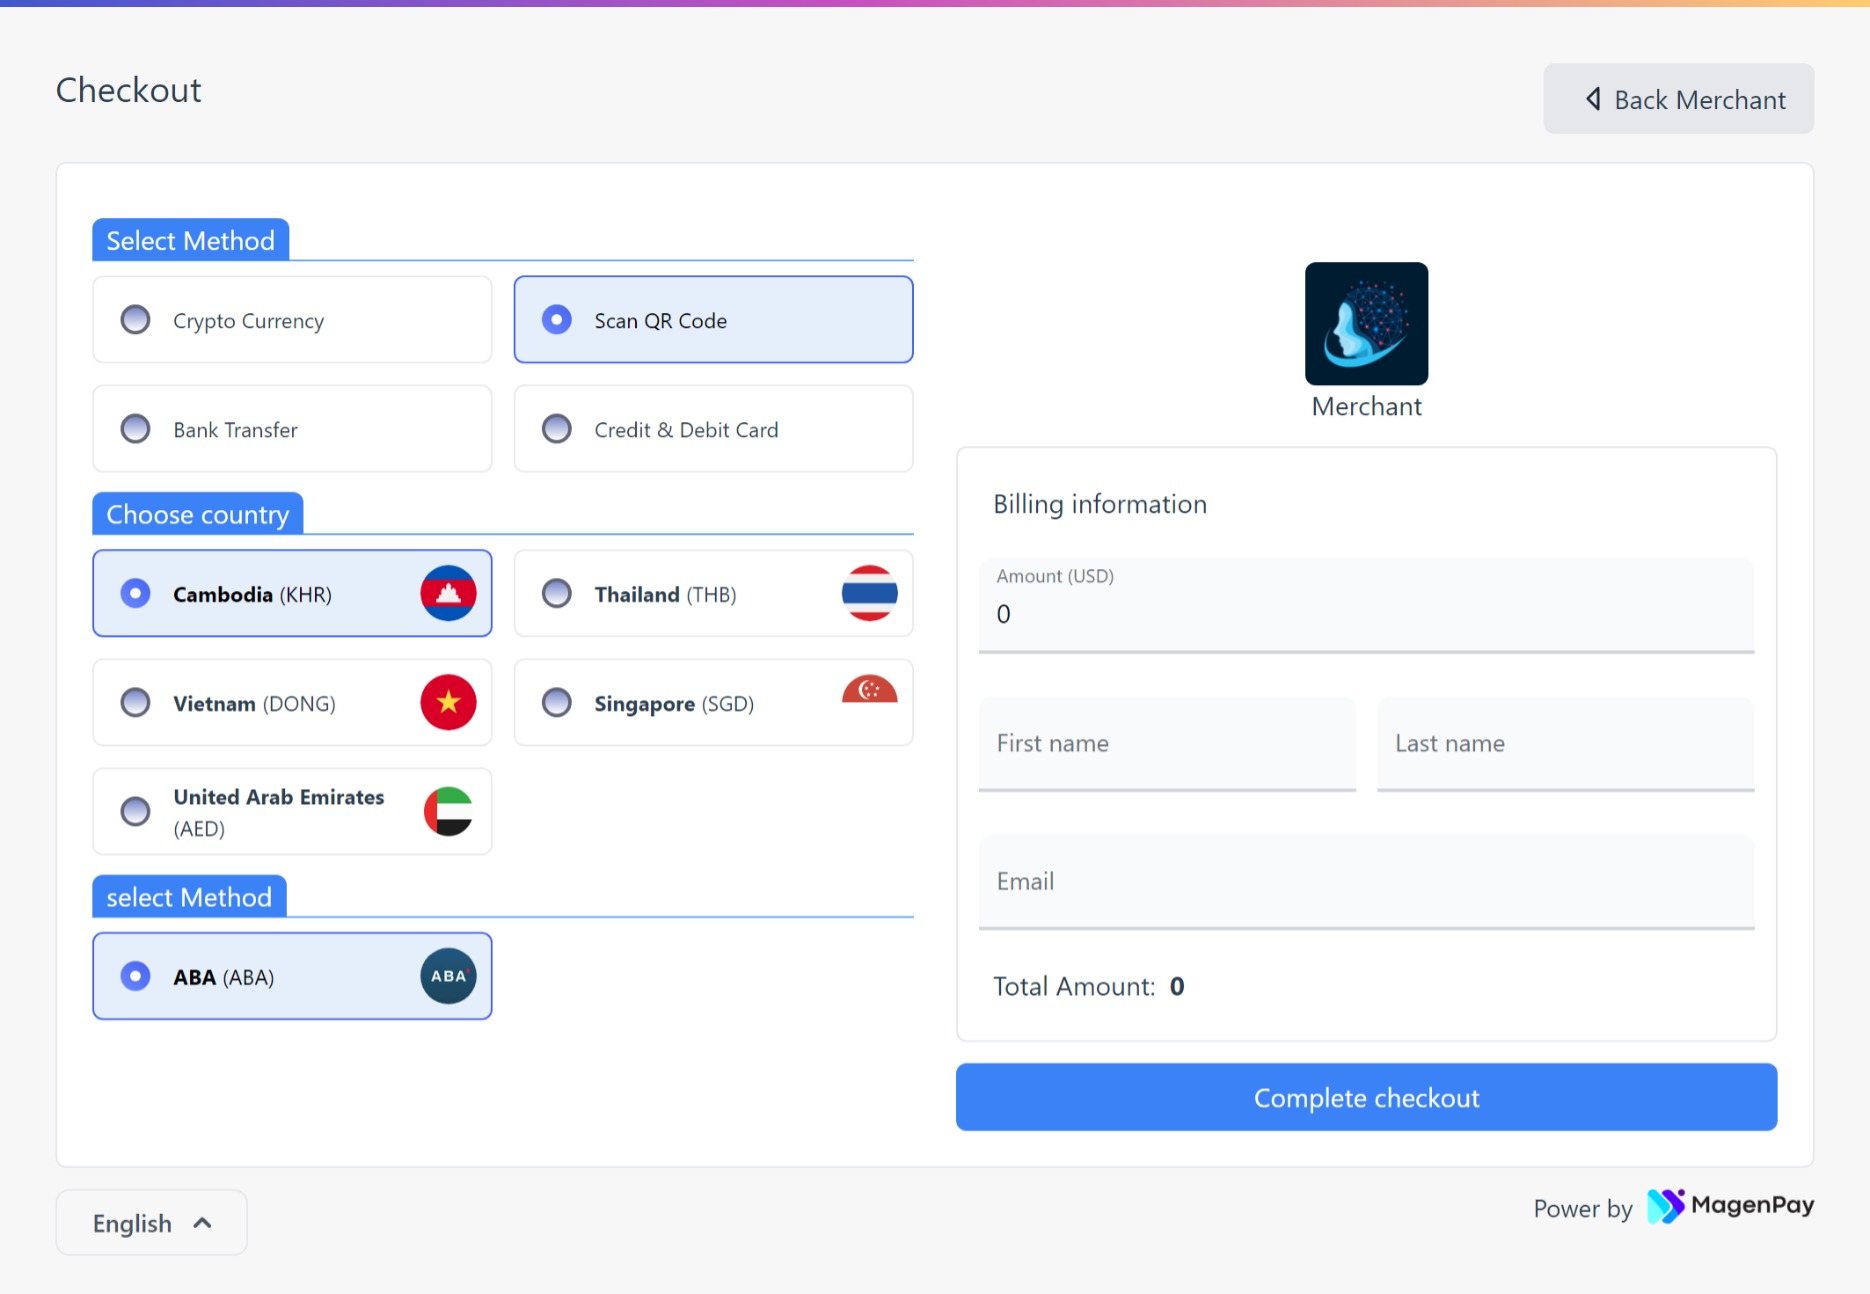Click into the Email input field
This screenshot has width=1870, height=1294.
[x=1366, y=882]
